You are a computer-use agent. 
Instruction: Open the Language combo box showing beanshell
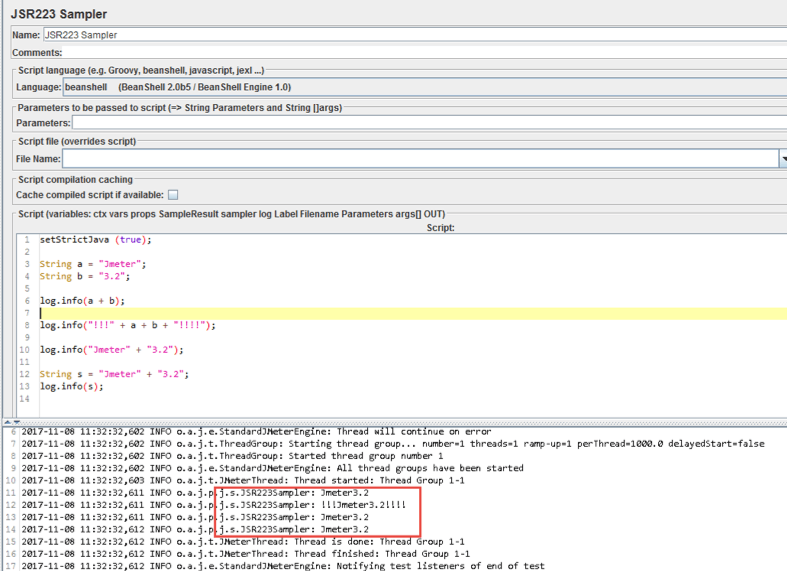click(x=425, y=87)
